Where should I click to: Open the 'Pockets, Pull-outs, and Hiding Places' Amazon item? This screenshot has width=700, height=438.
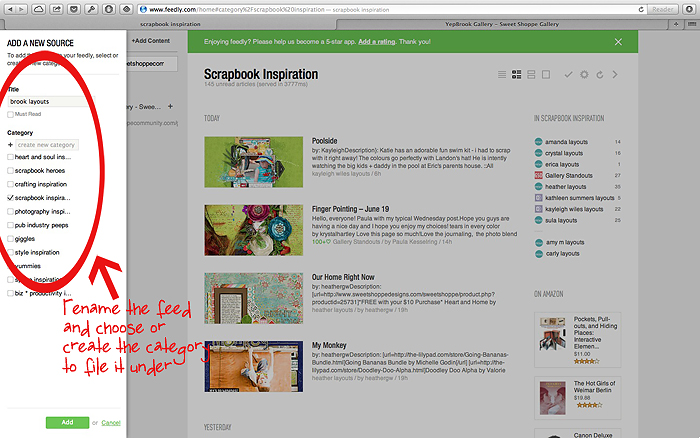pos(577,340)
